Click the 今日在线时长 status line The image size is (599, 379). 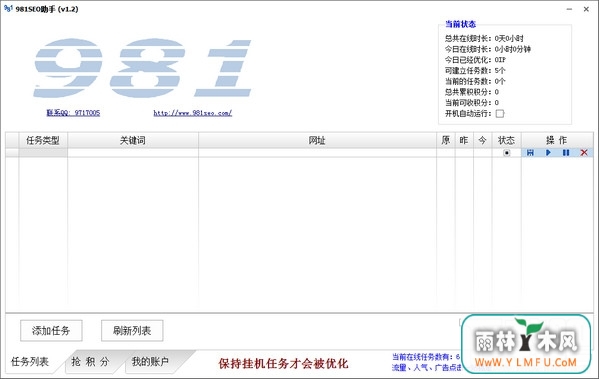(488, 49)
